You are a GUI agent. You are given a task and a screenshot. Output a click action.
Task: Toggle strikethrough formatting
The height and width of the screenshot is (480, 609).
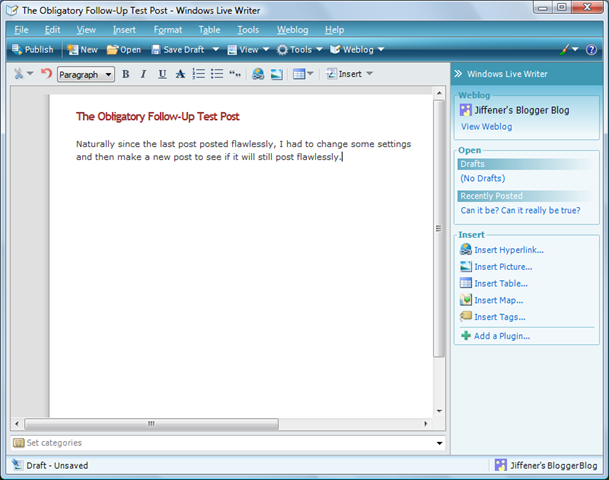pos(180,74)
